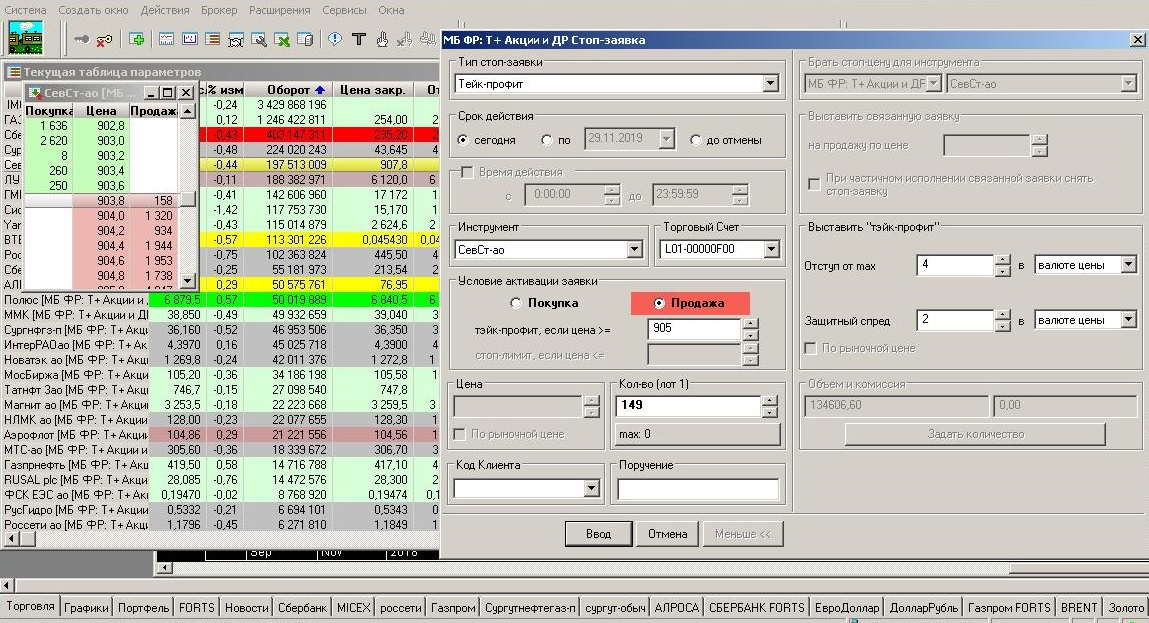
Task: Click the create window green plus icon
Action: coord(136,39)
